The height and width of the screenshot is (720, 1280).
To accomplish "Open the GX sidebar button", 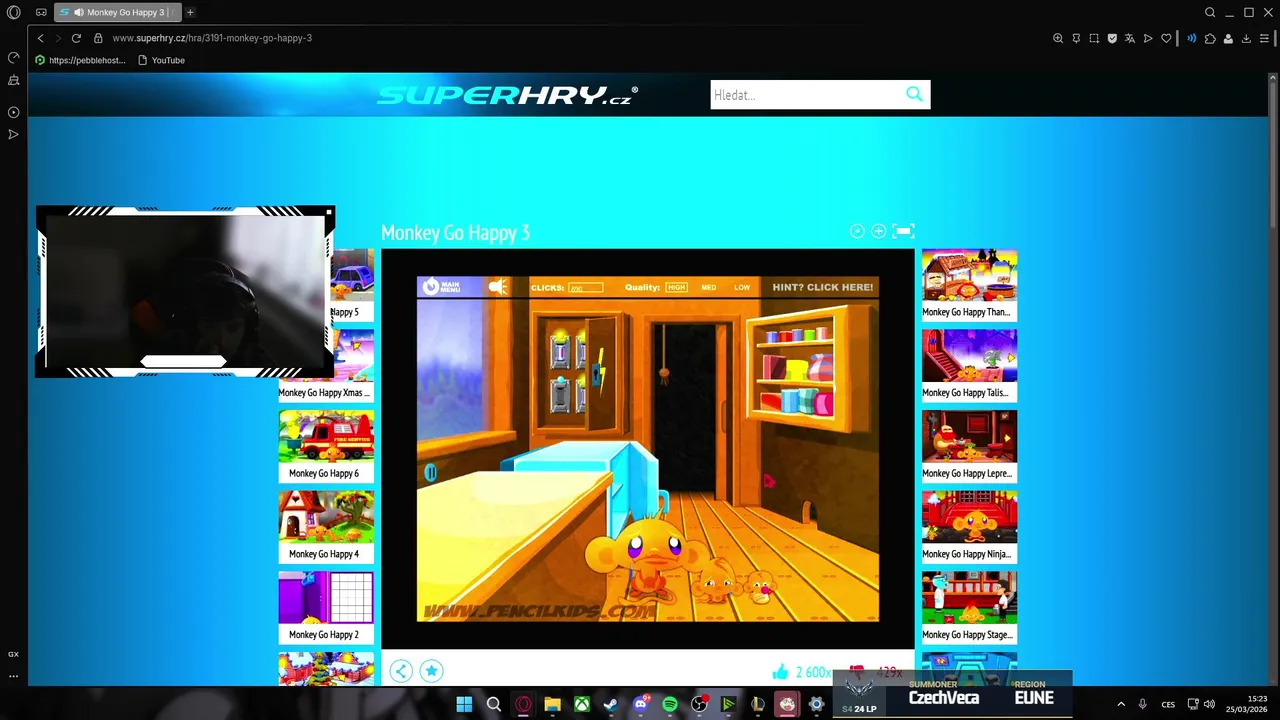I will pyautogui.click(x=13, y=654).
